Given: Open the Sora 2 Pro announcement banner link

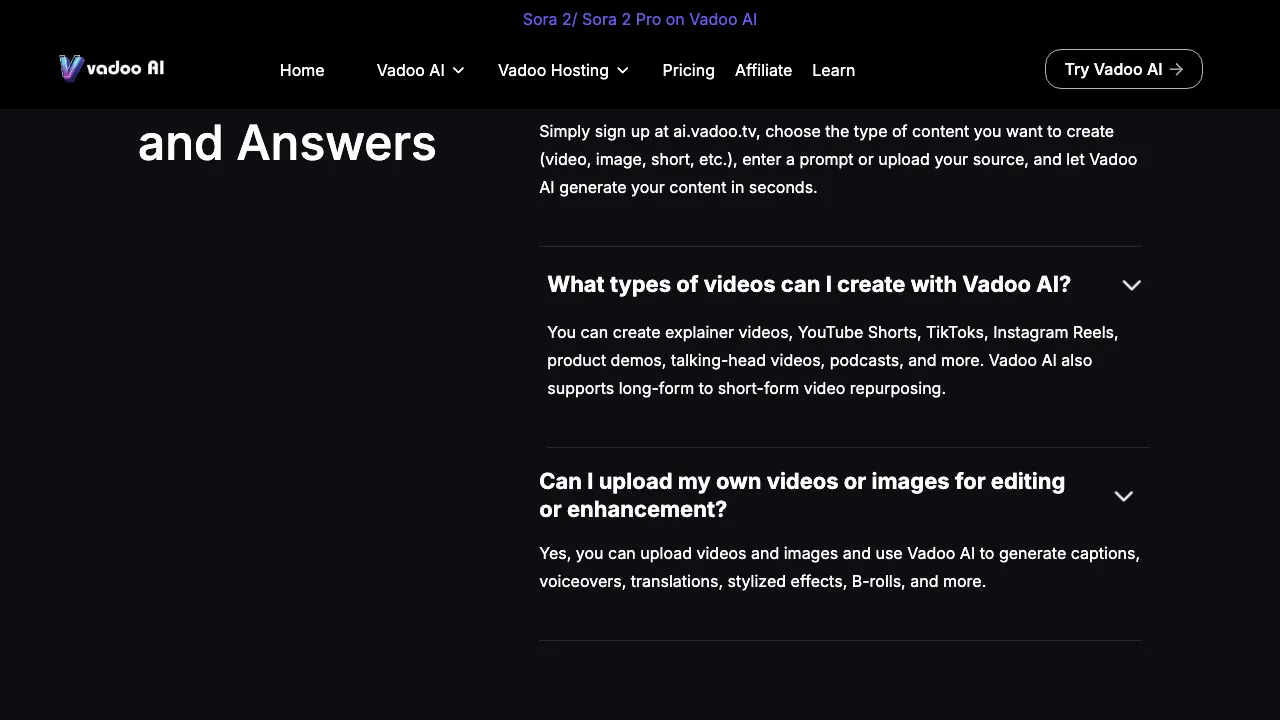Looking at the screenshot, I should pyautogui.click(x=639, y=19).
